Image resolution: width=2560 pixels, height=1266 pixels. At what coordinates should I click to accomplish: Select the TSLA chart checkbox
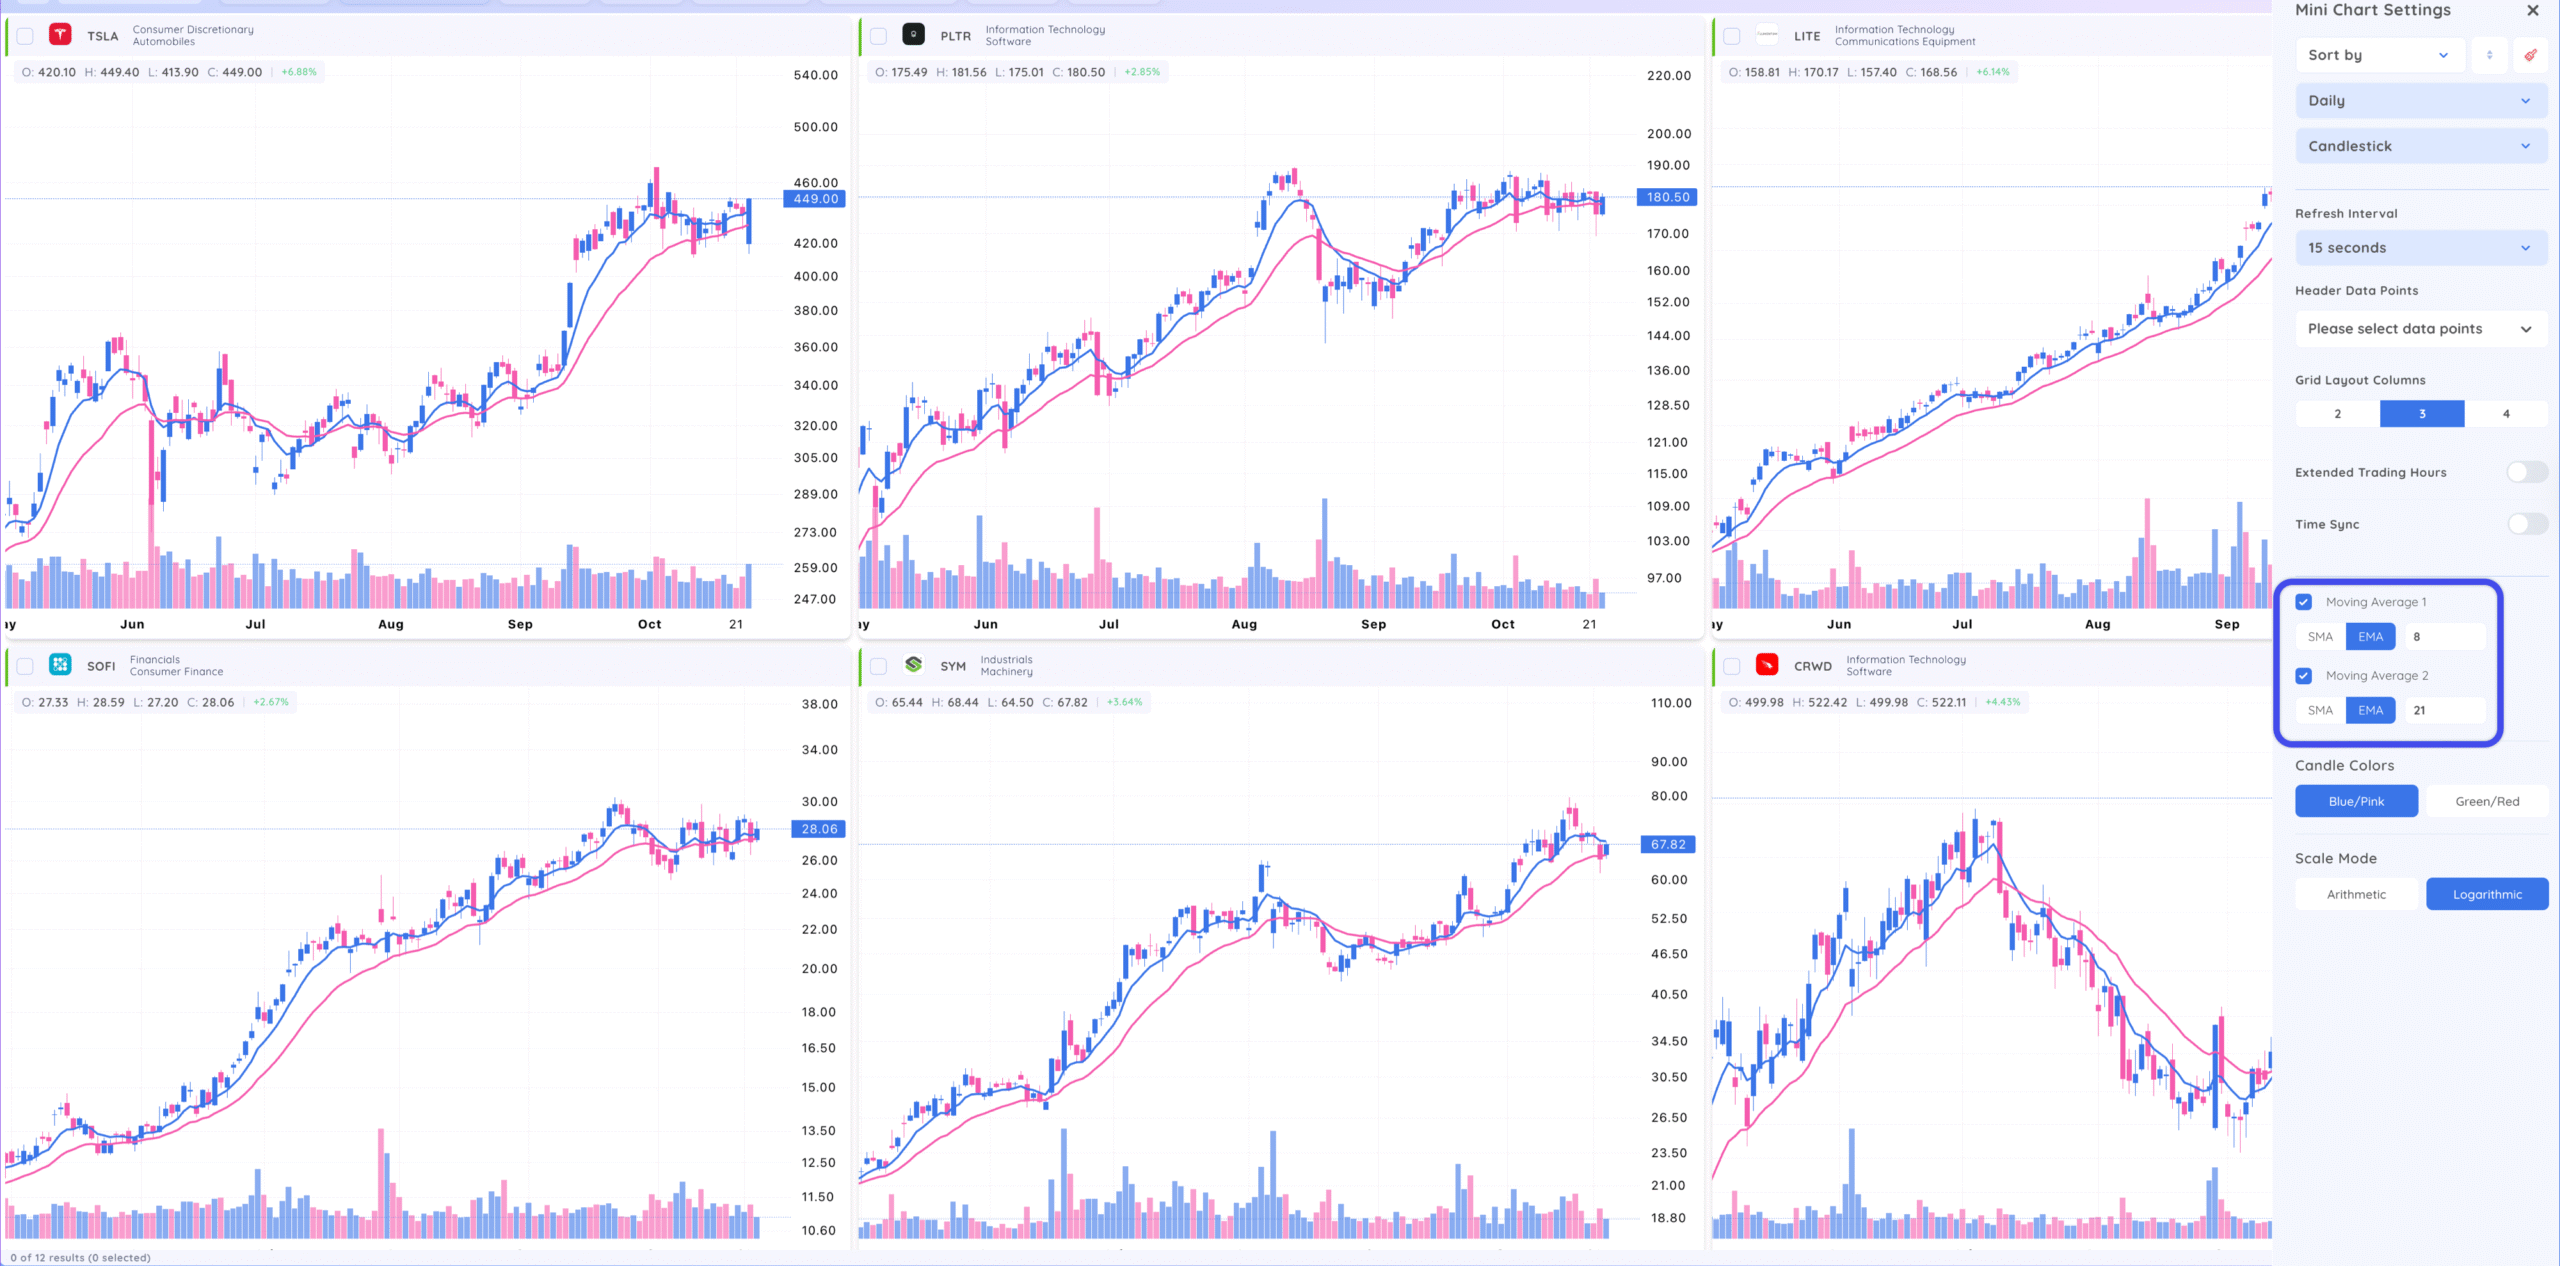click(x=25, y=36)
